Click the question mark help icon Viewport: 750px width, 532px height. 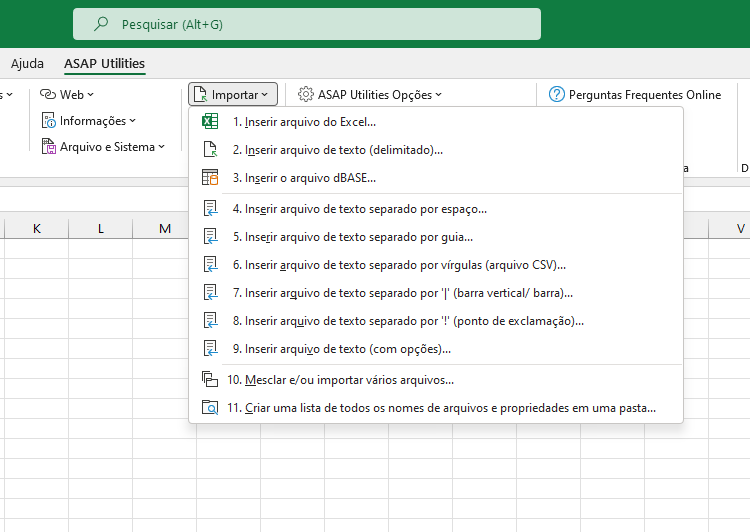pyautogui.click(x=556, y=94)
